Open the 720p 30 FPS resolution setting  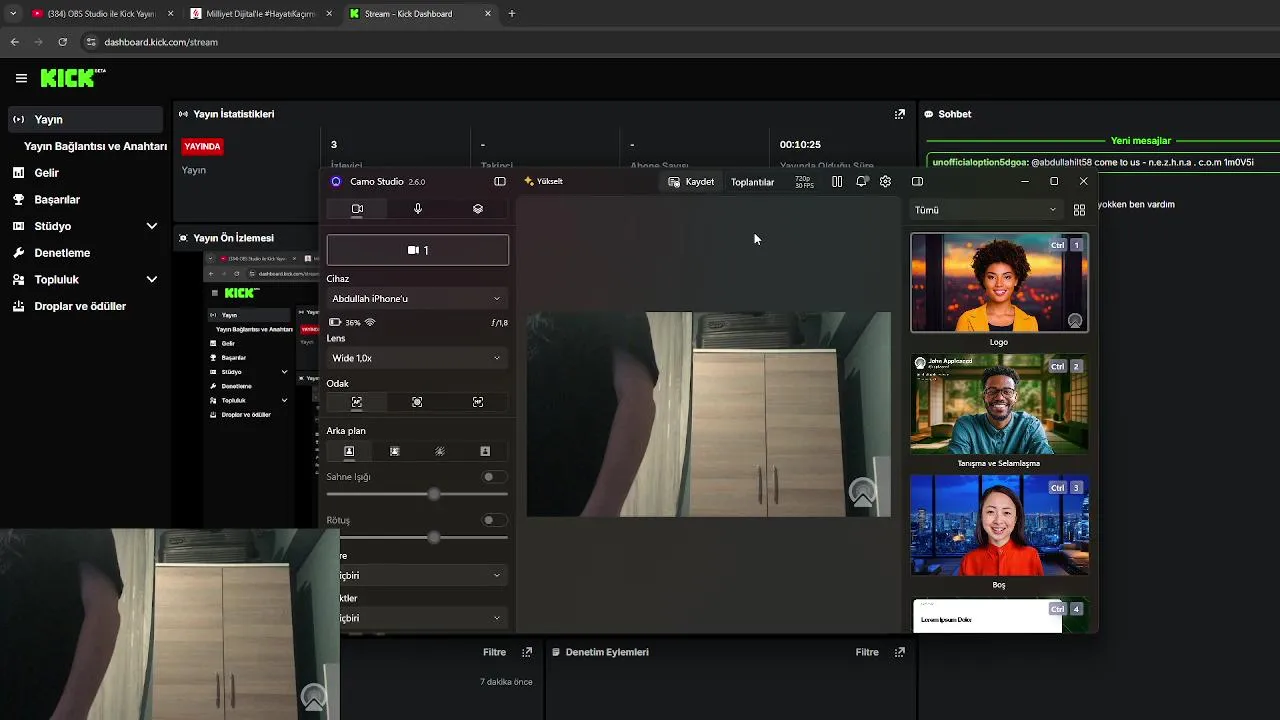tap(804, 182)
